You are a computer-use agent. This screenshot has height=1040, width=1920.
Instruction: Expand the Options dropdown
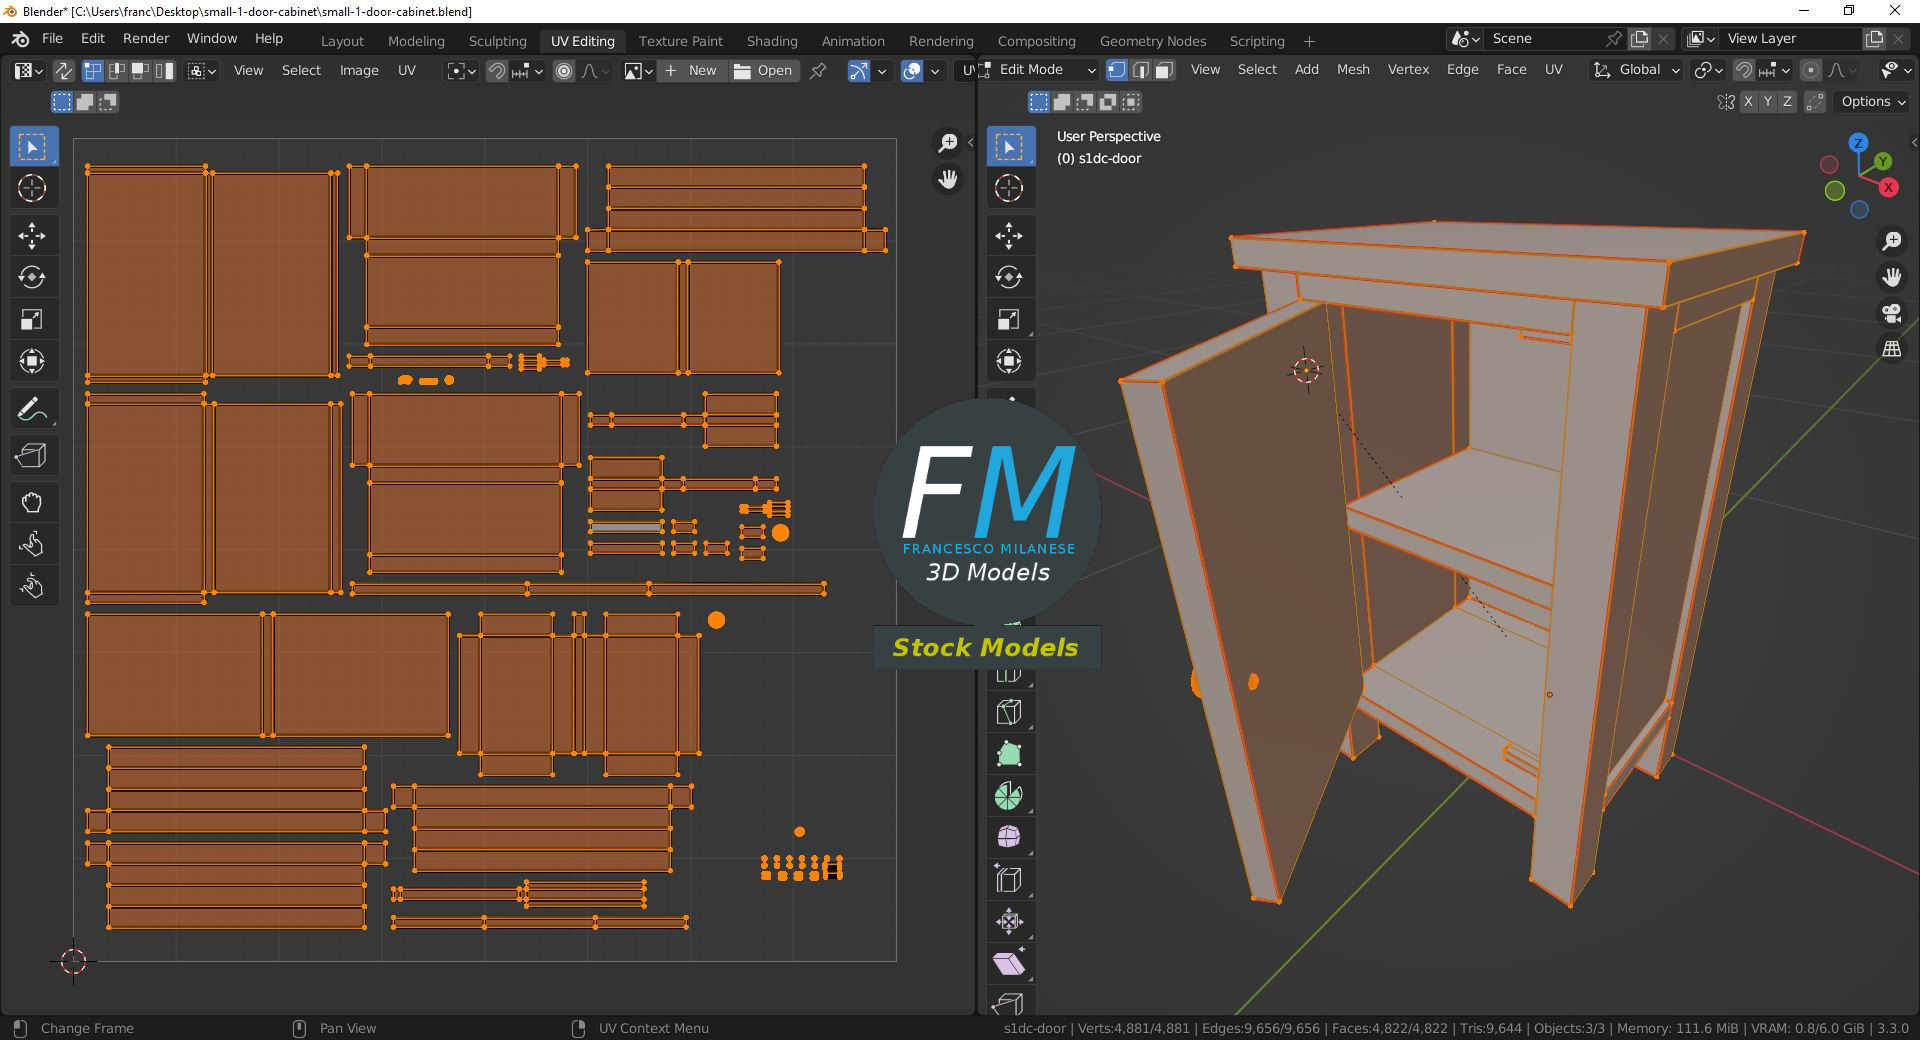[1873, 102]
